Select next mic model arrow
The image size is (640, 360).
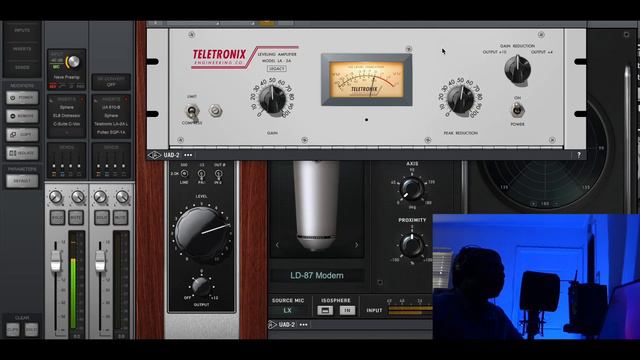tap(356, 245)
